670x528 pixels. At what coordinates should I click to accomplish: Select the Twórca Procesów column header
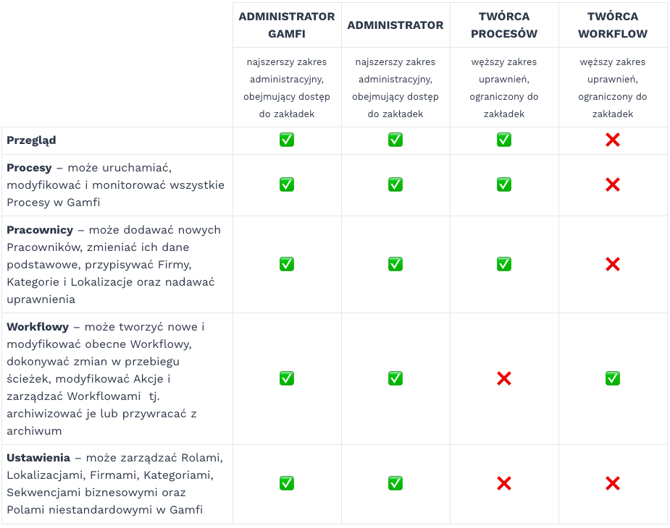pyautogui.click(x=504, y=25)
